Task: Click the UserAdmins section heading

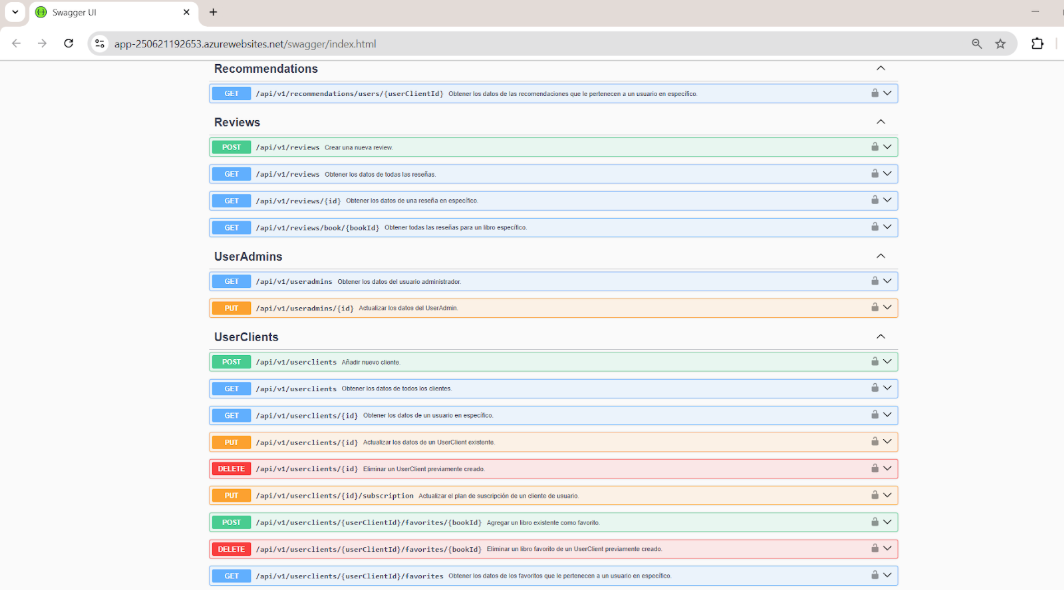Action: [x=248, y=256]
